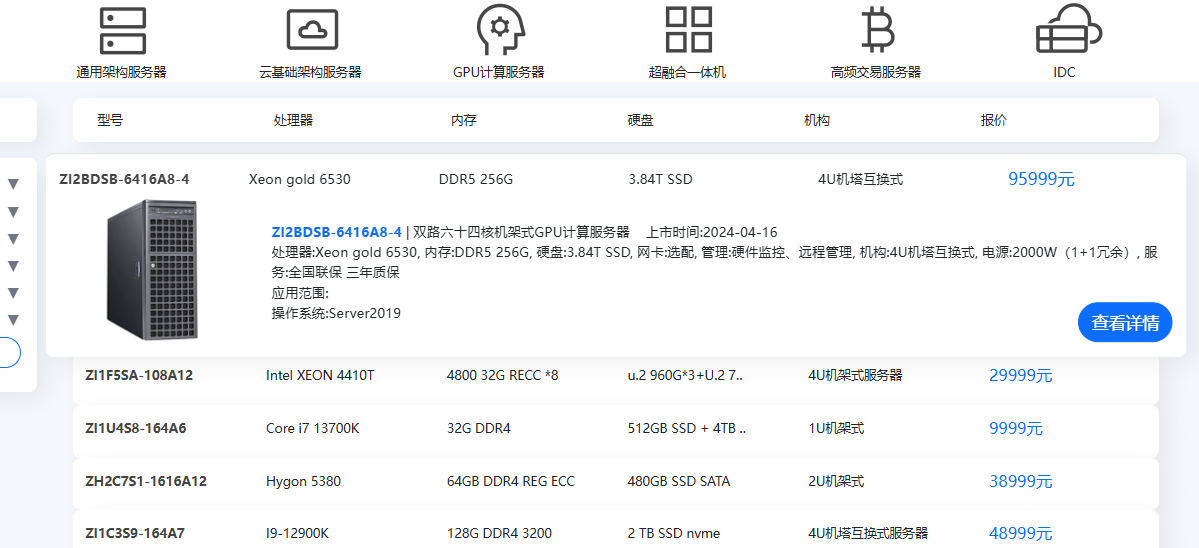The width and height of the screenshot is (1199, 548).
Task: Click the 4U机塔互换式 cell in first row
Action: coord(860,180)
